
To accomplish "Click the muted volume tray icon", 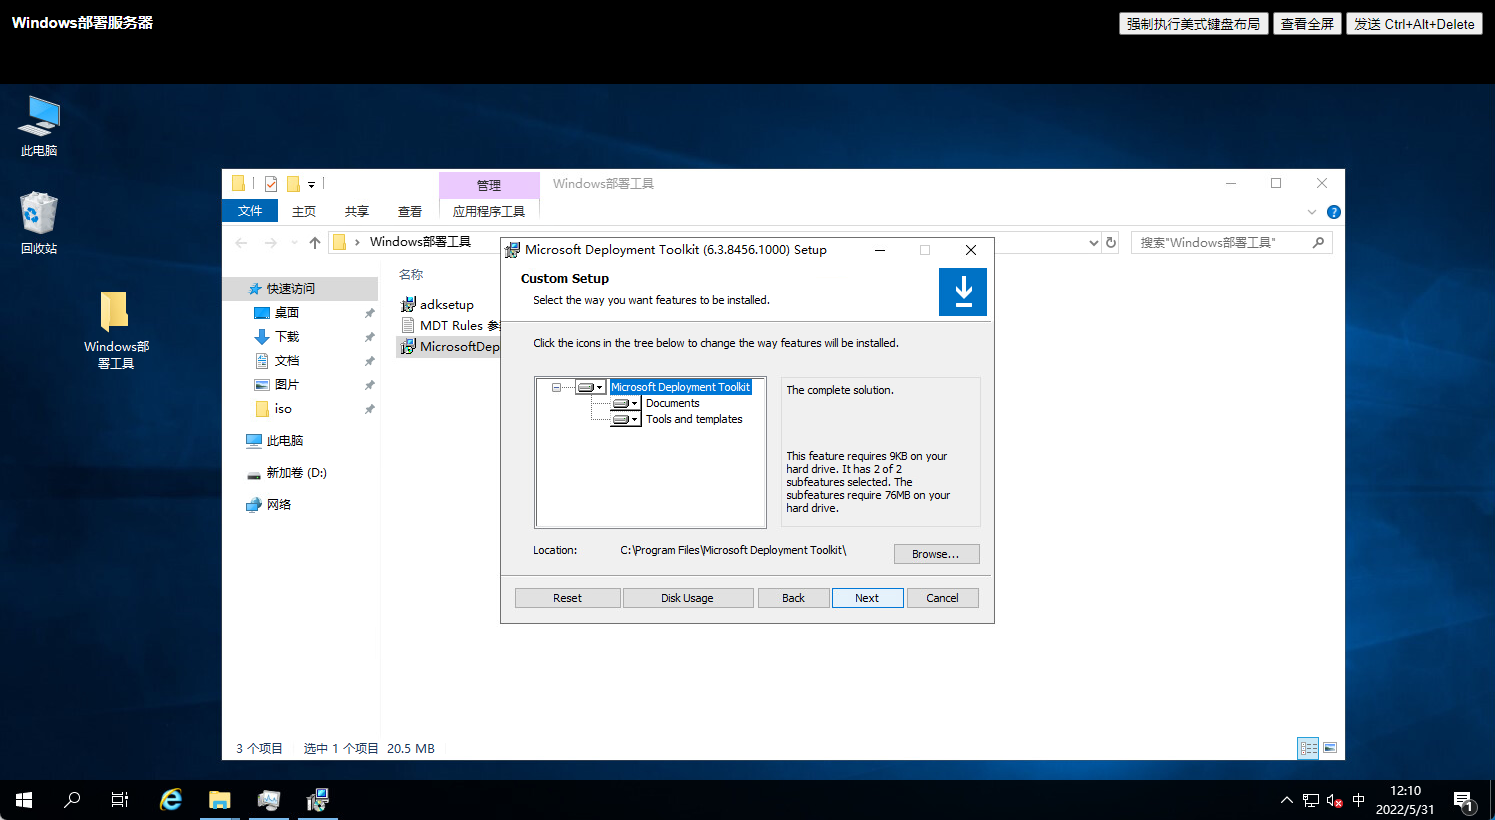I will (1334, 800).
